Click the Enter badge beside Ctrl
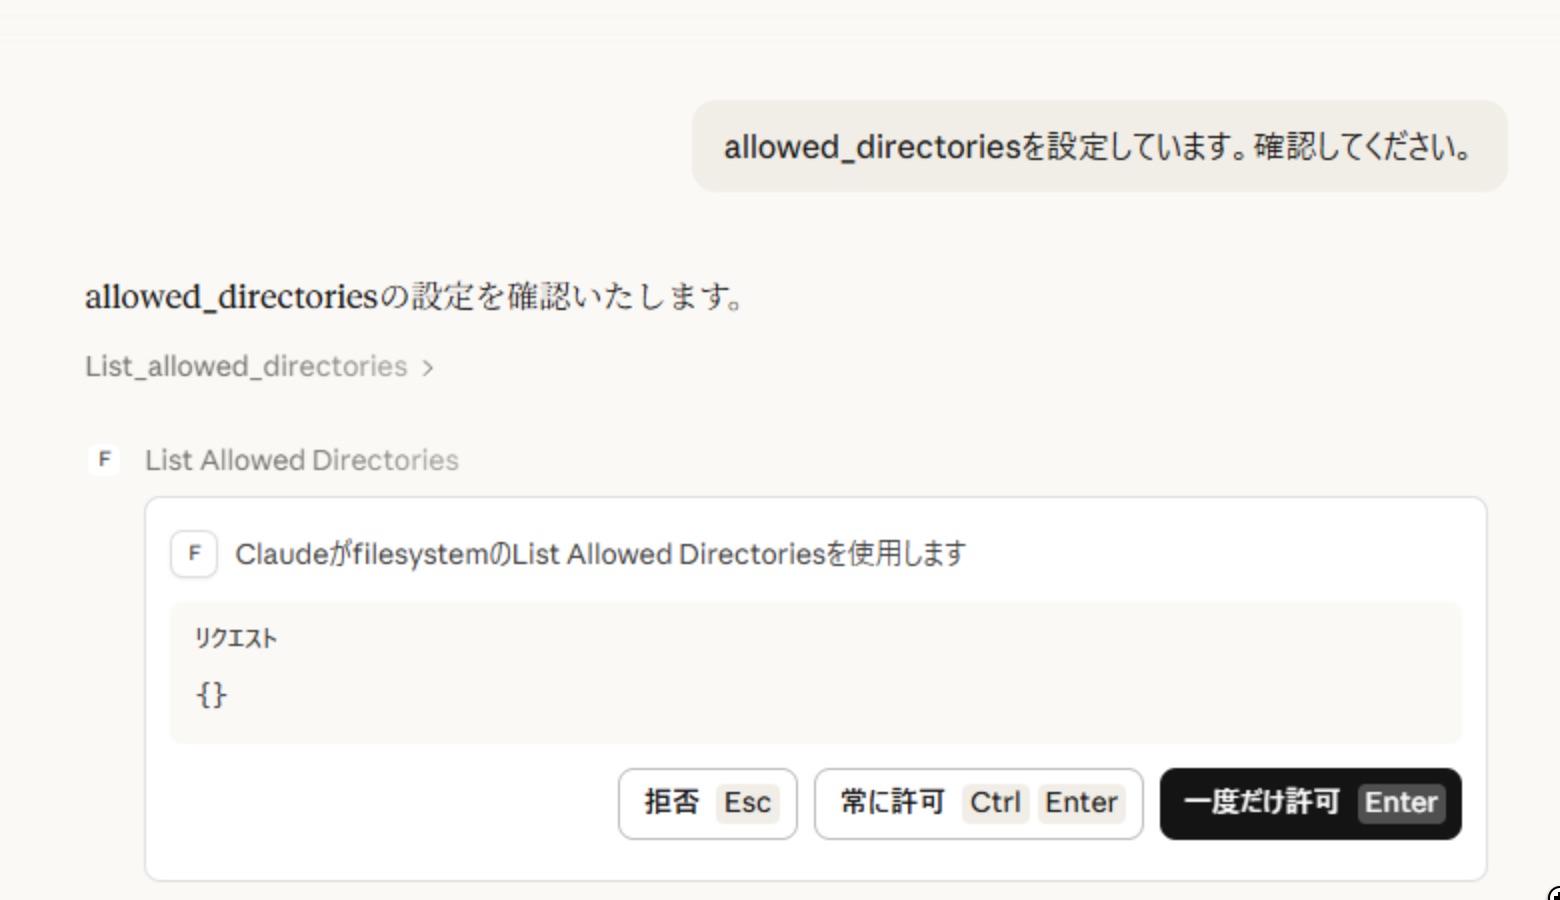 (x=1081, y=803)
